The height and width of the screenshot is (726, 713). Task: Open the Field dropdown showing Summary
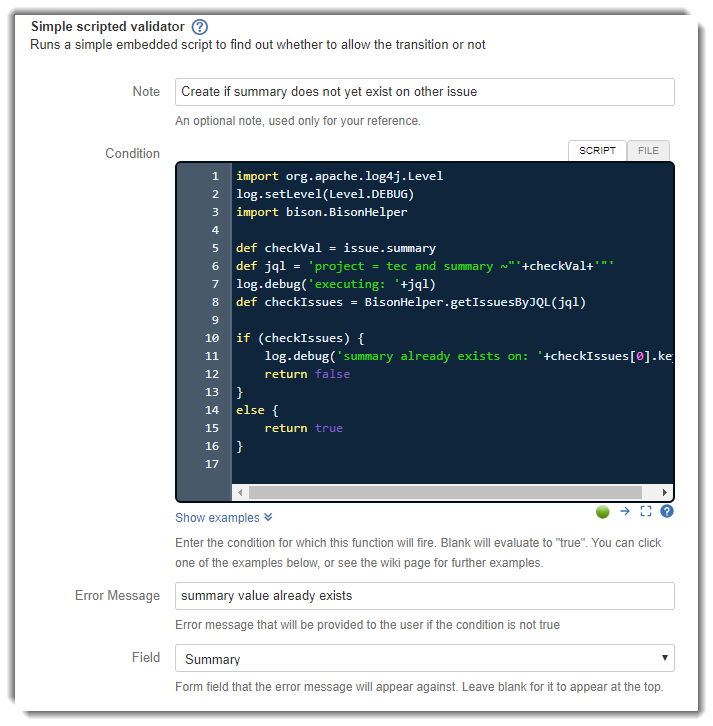point(425,658)
